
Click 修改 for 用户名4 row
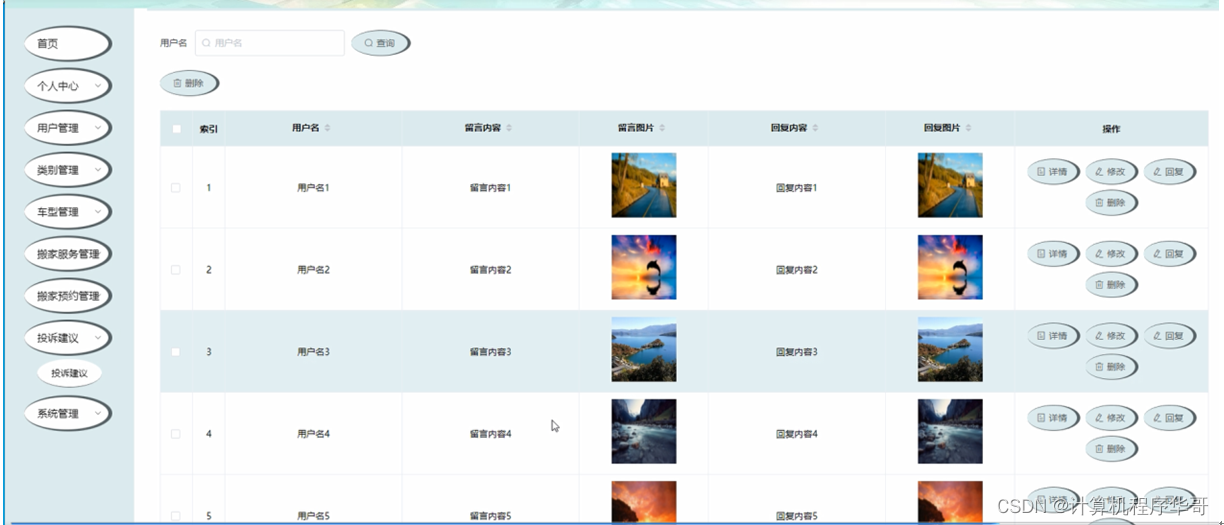point(1111,418)
